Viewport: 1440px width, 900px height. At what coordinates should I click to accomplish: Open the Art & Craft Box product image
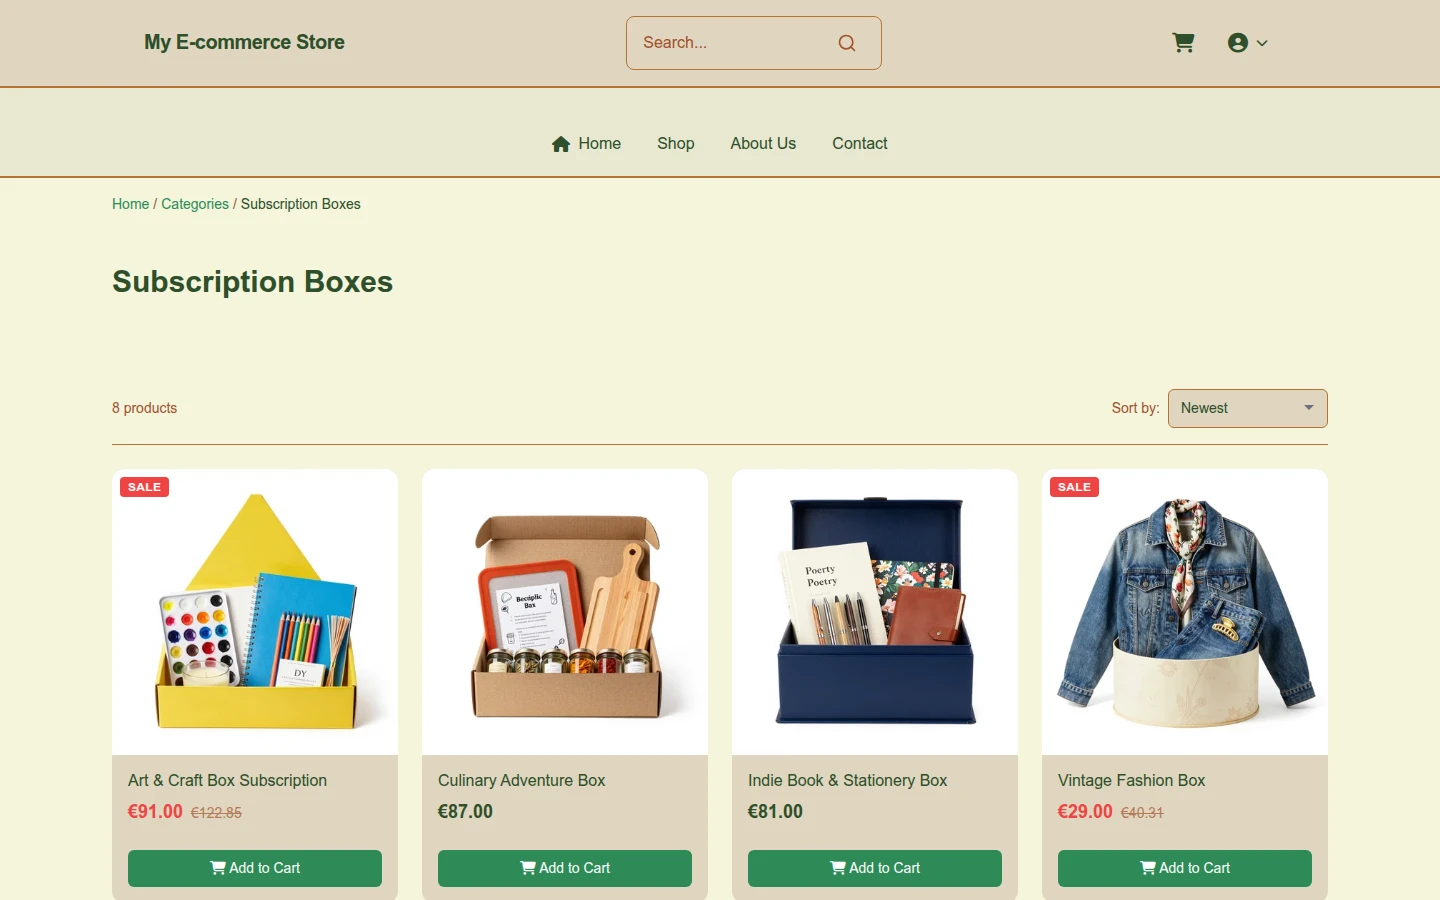[255, 612]
